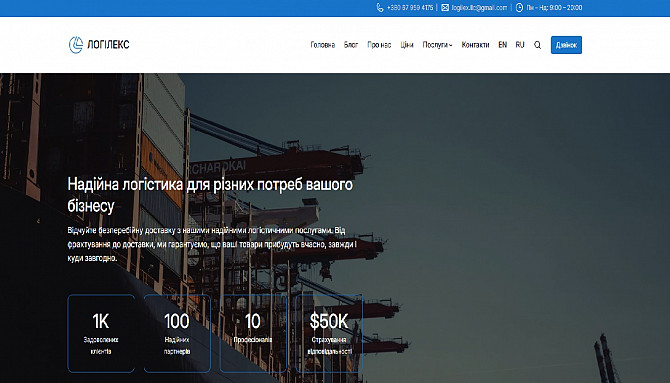Click the headline Надійна логістика для різних потреб
The height and width of the screenshot is (383, 670).
pyautogui.click(x=210, y=195)
